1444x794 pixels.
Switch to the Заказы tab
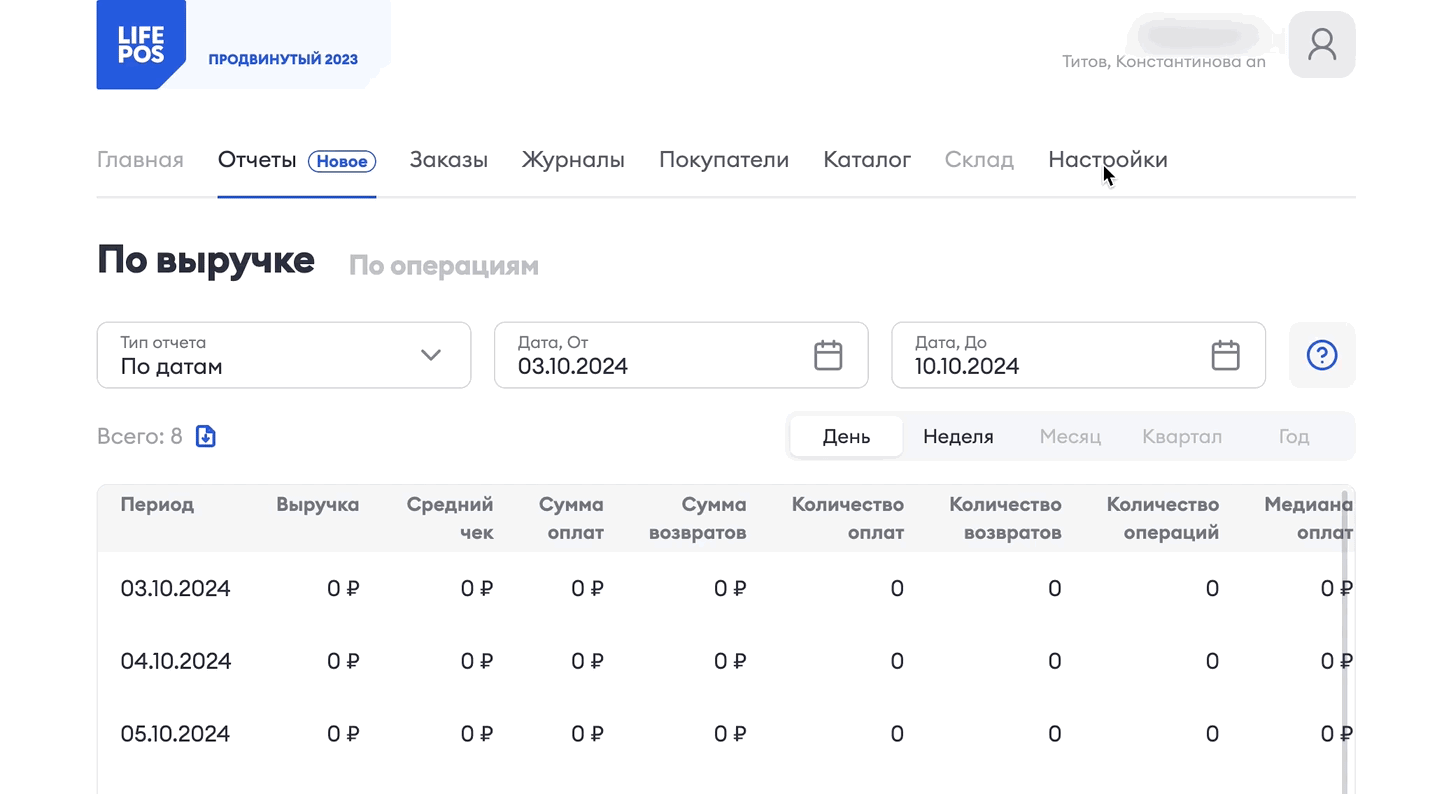click(x=449, y=160)
